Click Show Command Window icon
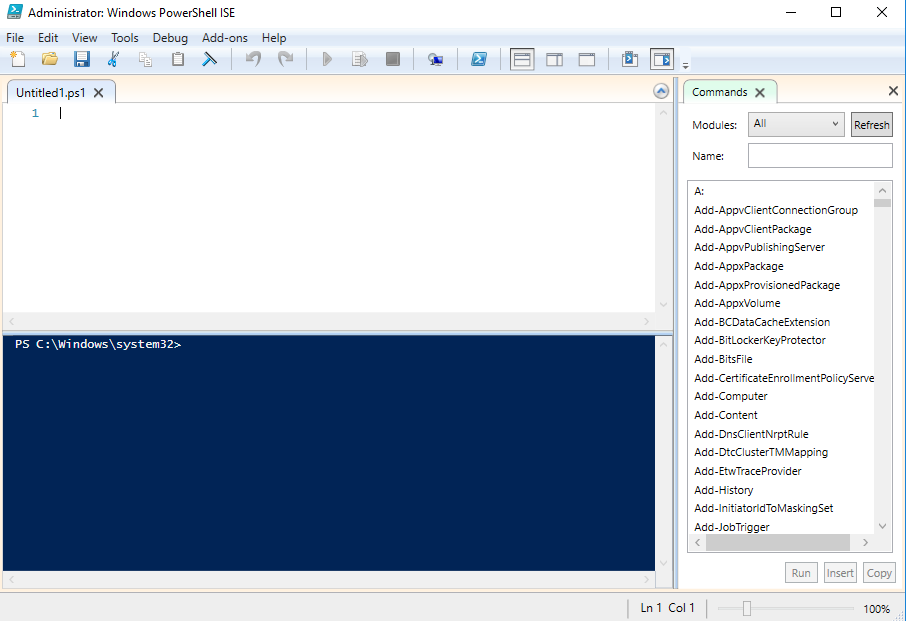The image size is (906, 621). click(630, 60)
